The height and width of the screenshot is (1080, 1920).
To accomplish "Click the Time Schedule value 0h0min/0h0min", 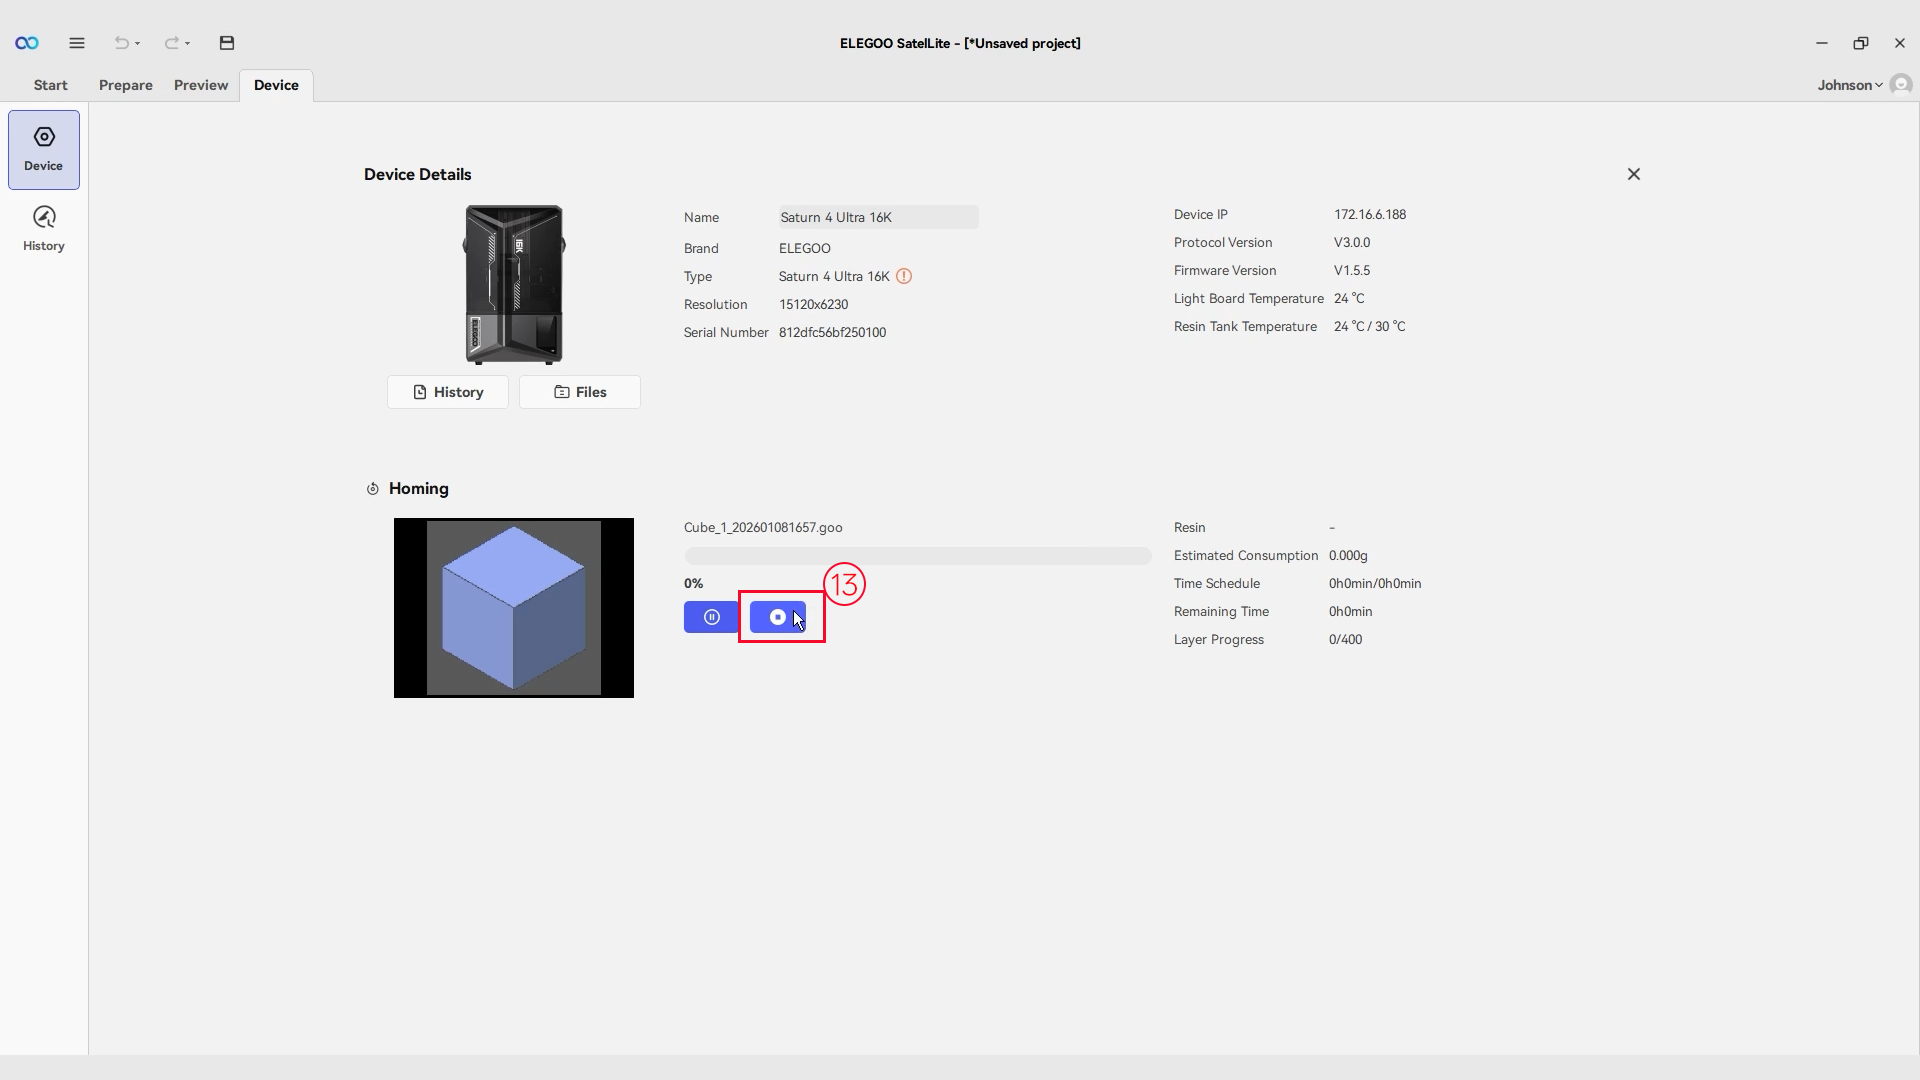I will pos(1375,583).
